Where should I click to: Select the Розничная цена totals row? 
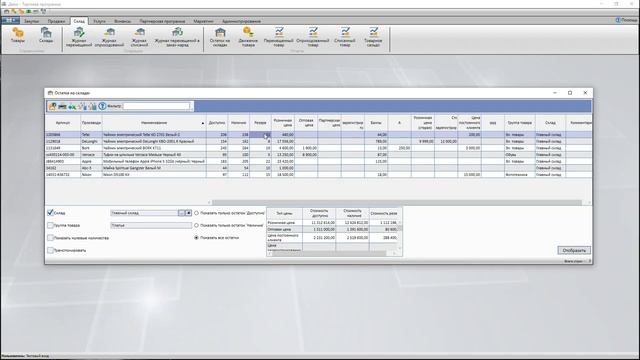pyautogui.click(x=333, y=222)
